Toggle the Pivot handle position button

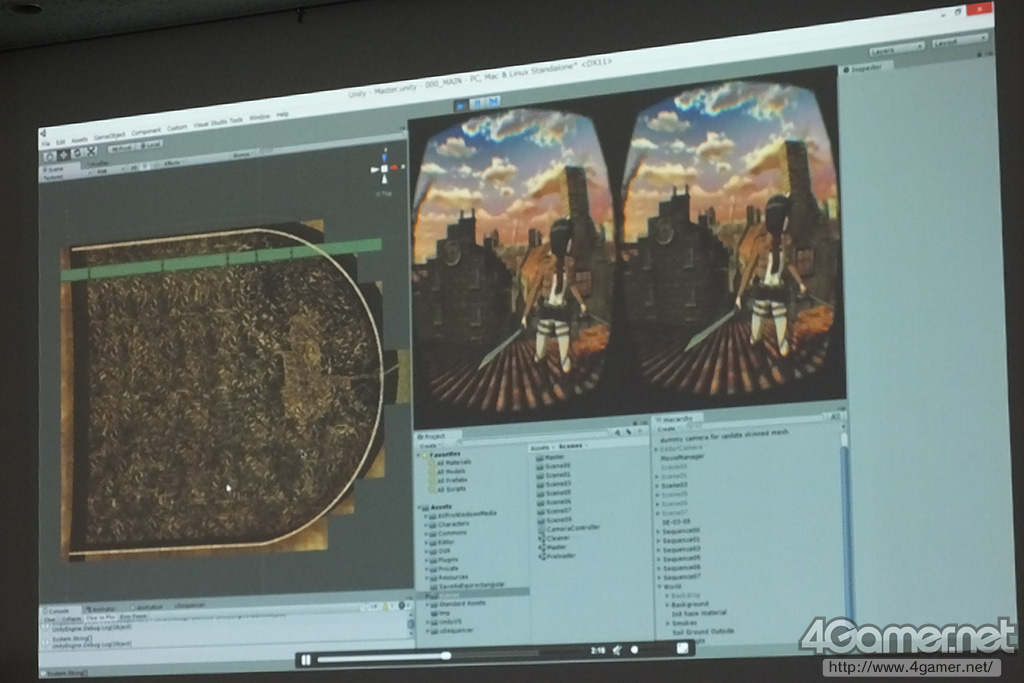[x=121, y=148]
